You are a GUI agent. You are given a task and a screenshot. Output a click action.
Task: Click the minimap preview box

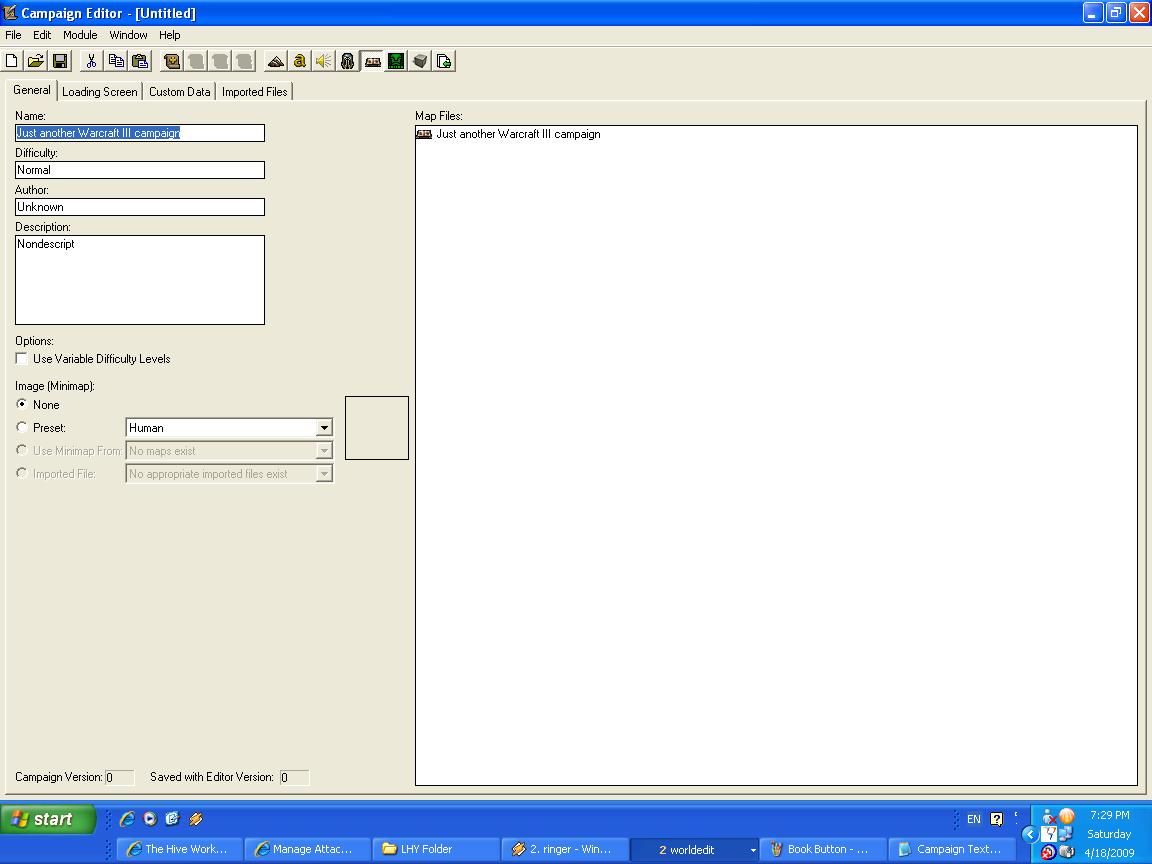tap(377, 428)
